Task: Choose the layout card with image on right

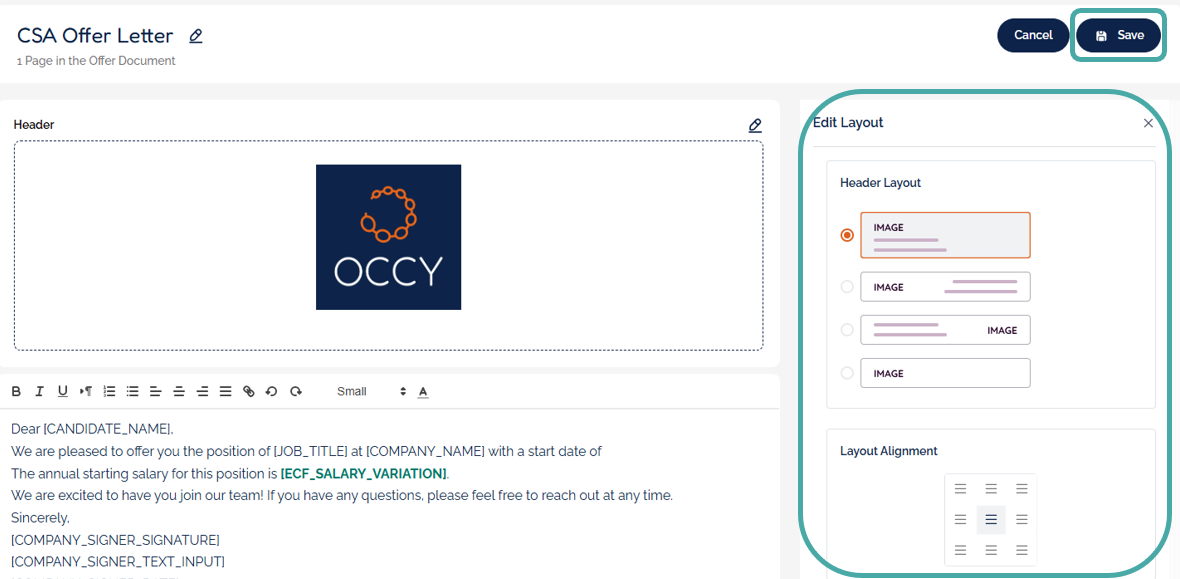Action: (x=945, y=330)
